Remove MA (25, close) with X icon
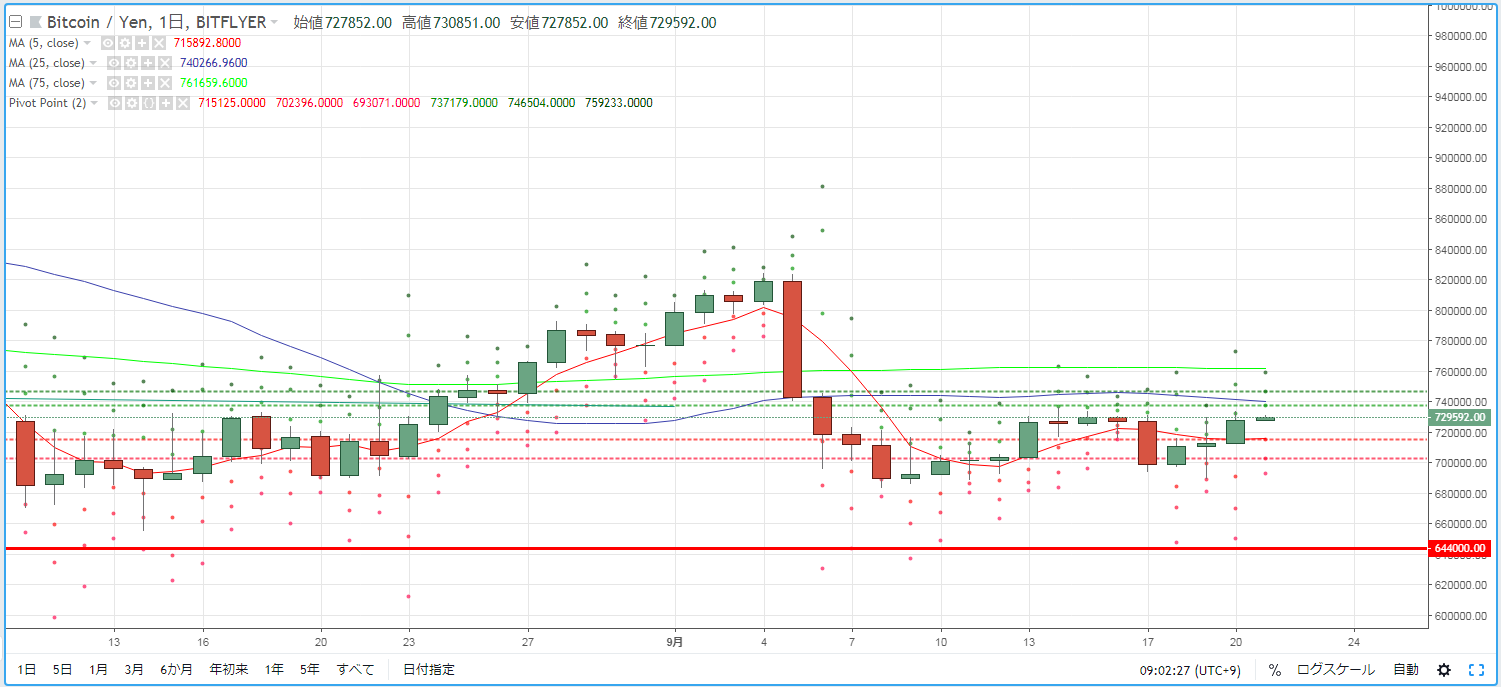Image resolution: width=1501 pixels, height=687 pixels. click(x=165, y=63)
